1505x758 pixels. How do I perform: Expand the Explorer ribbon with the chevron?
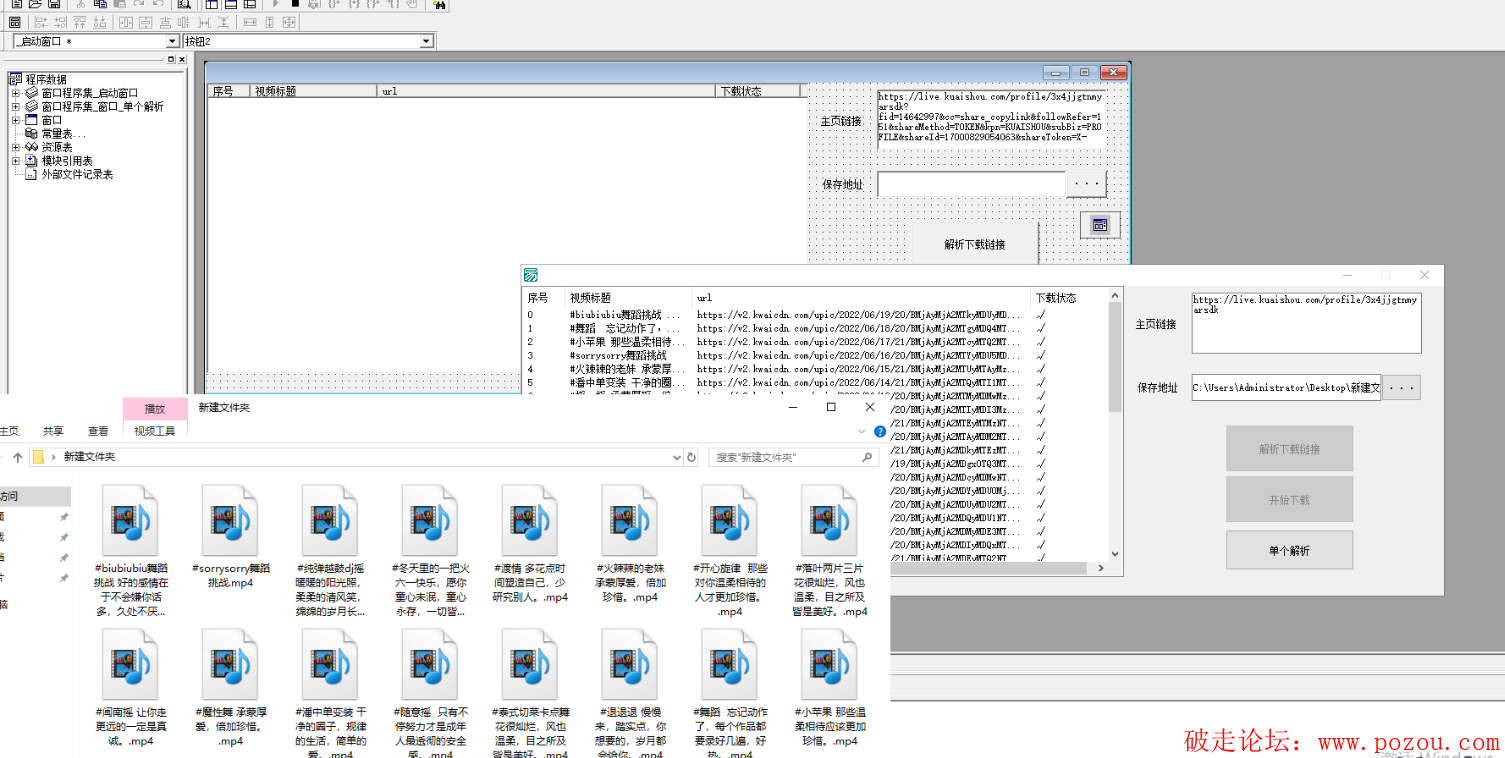point(863,432)
